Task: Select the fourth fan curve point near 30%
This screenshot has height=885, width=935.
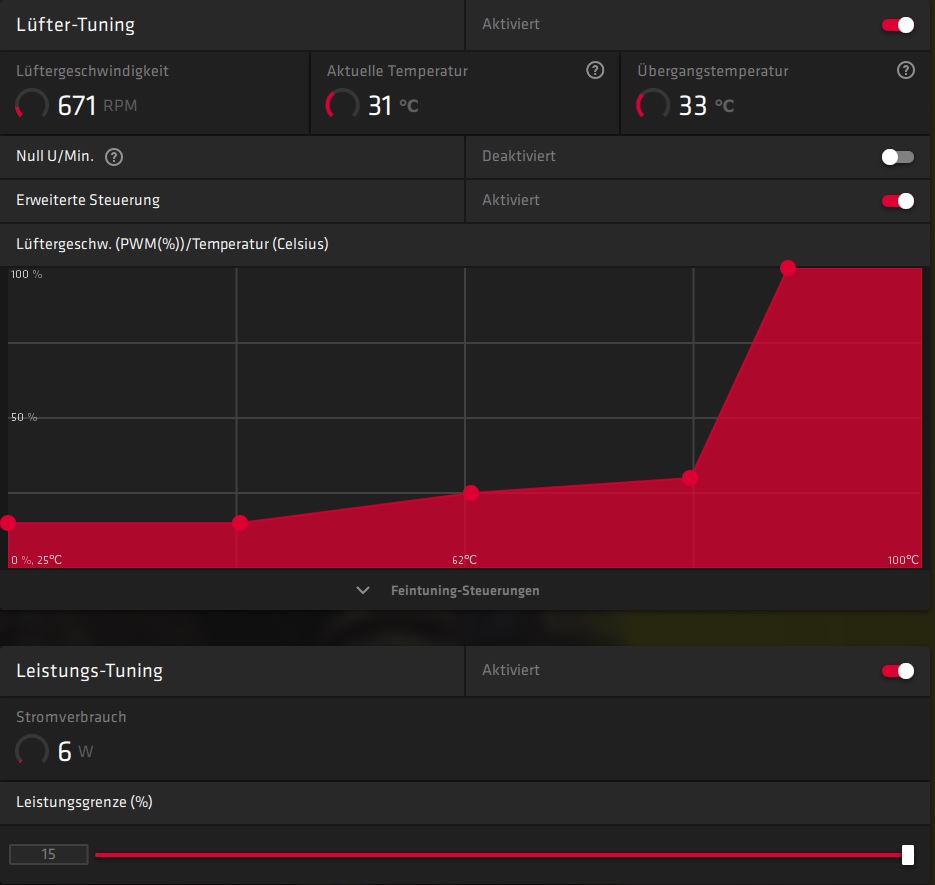Action: [690, 478]
